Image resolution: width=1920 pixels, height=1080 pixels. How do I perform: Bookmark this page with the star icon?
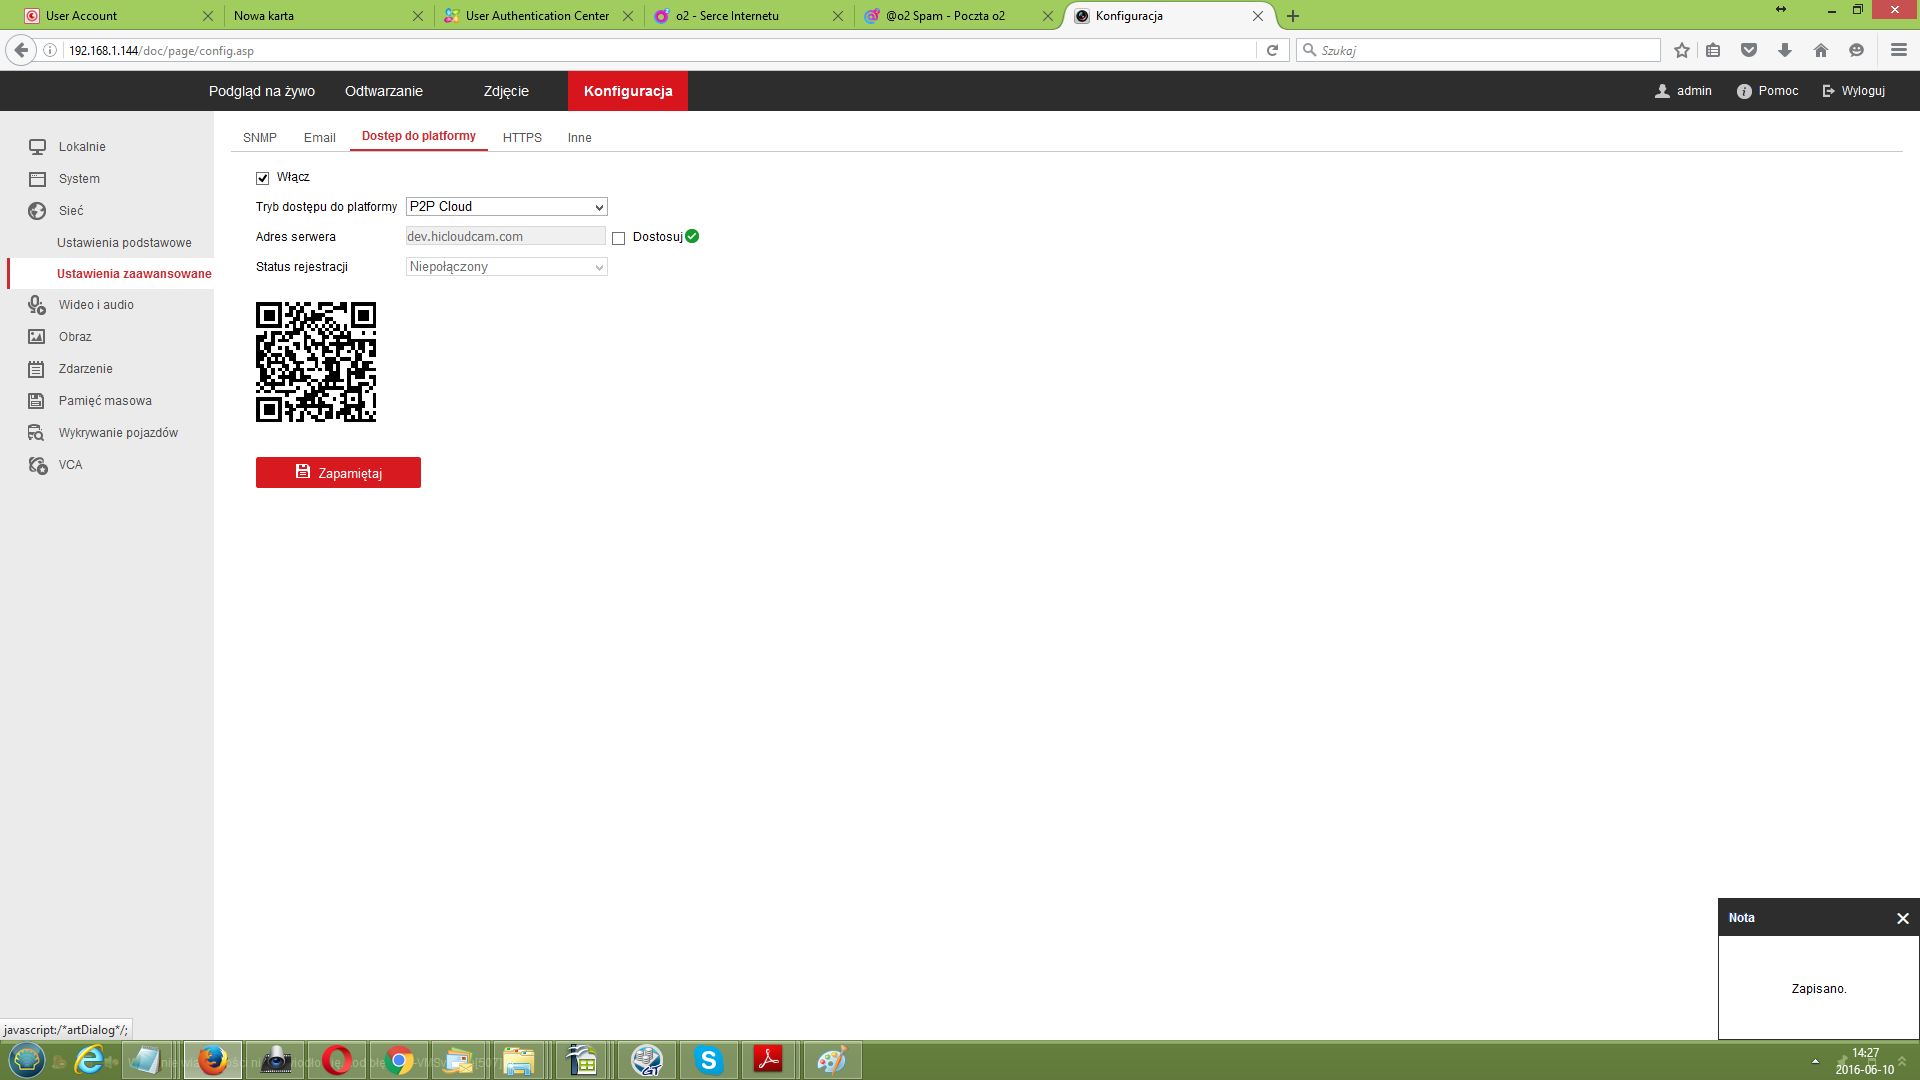pos(1682,50)
